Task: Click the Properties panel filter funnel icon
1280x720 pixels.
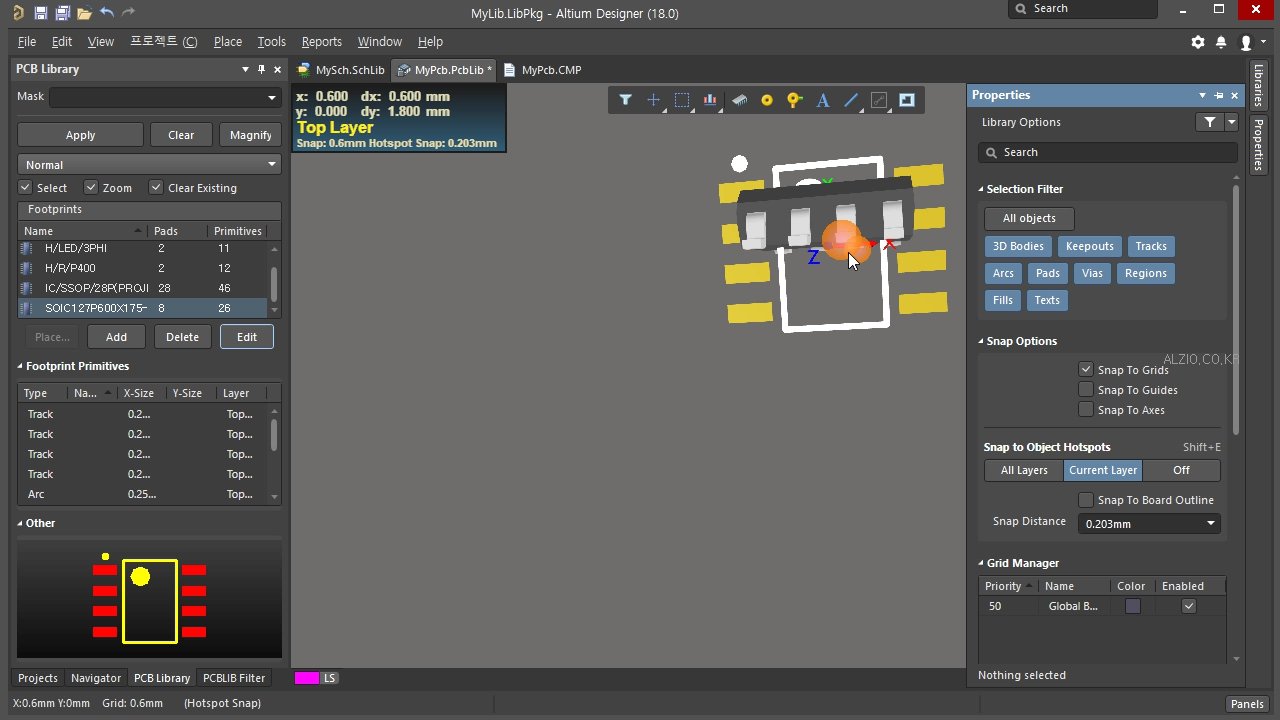Action: (1210, 122)
